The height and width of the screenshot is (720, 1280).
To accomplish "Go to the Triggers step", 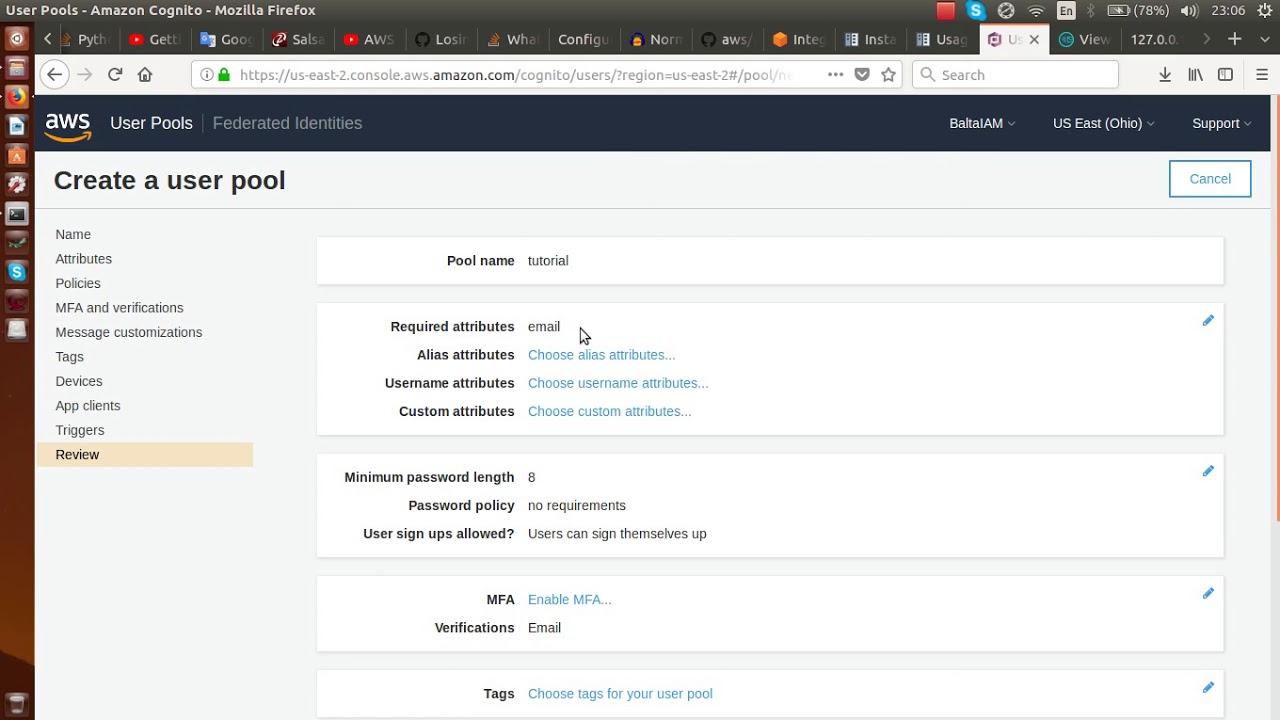I will 80,430.
